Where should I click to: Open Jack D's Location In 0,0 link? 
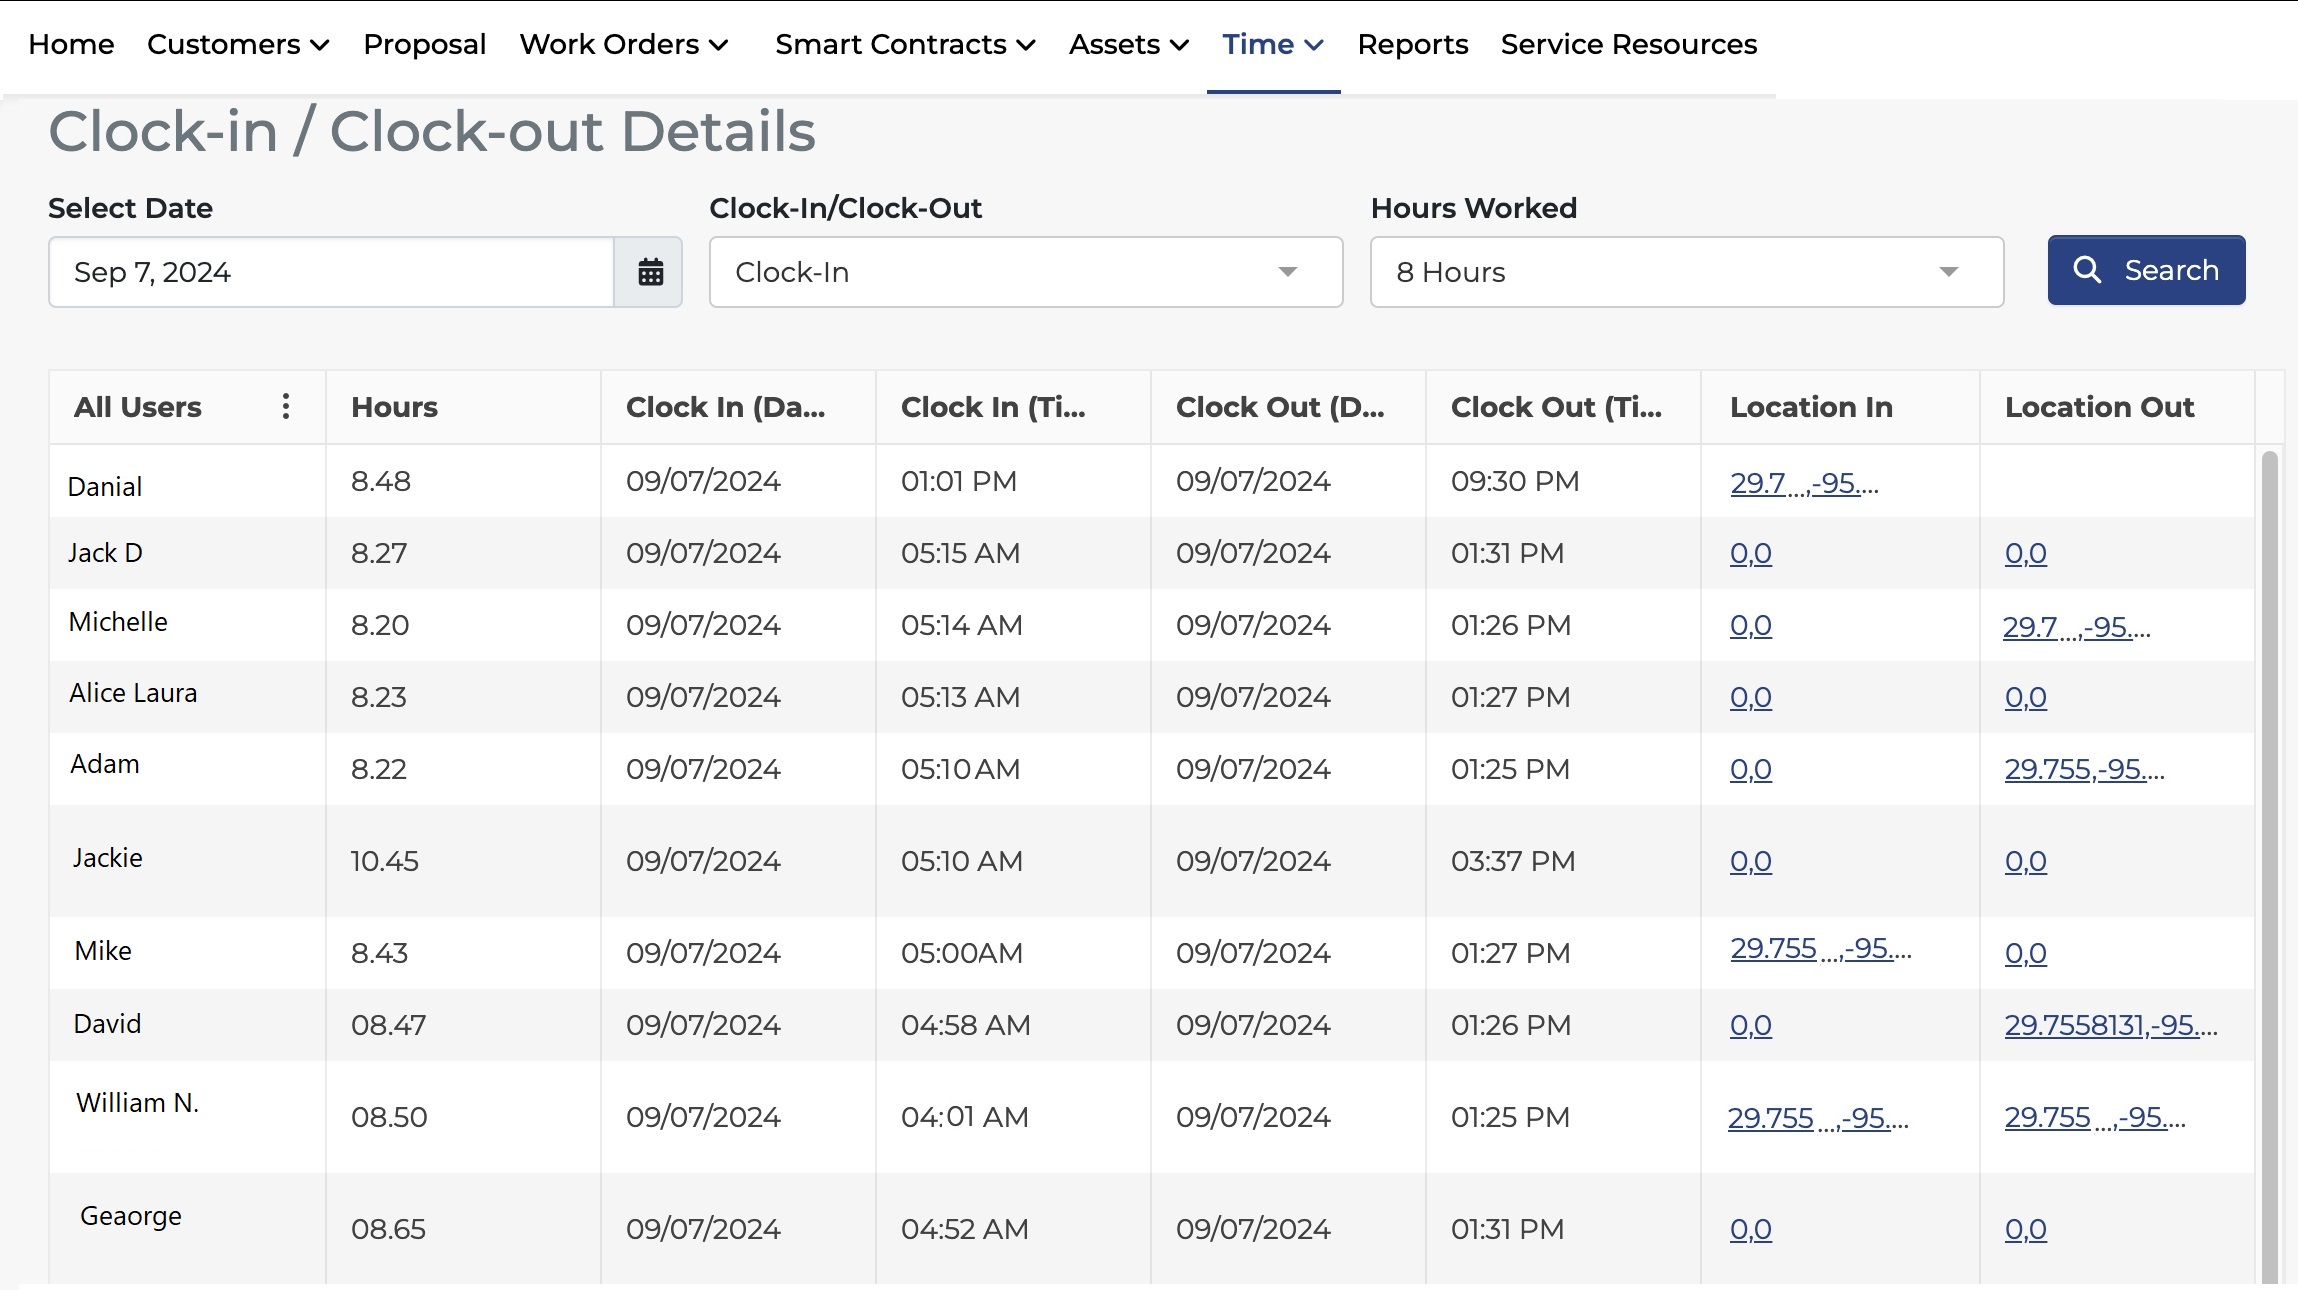tap(1749, 553)
